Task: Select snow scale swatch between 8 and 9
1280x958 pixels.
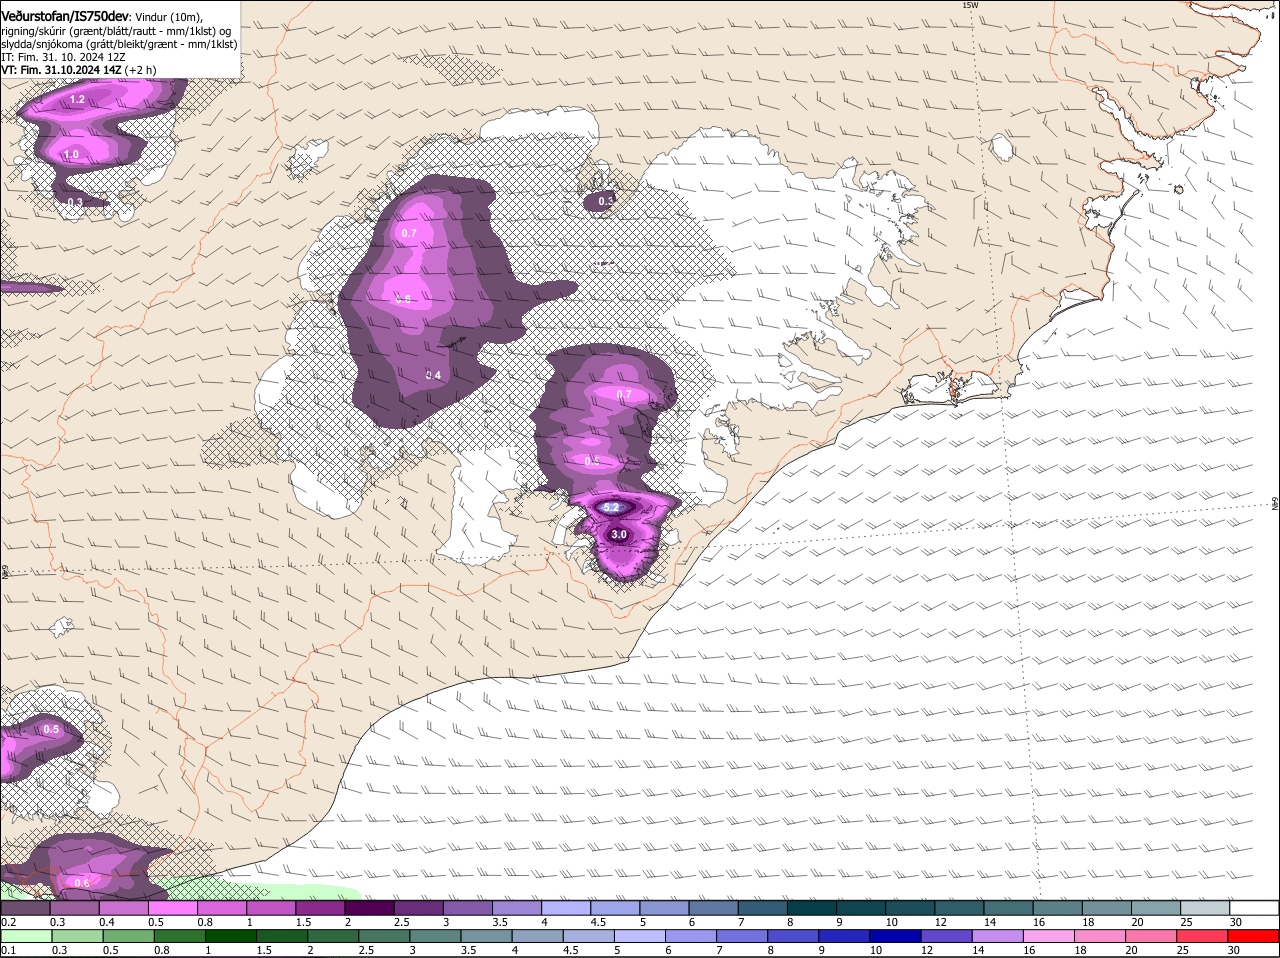Action: (x=813, y=907)
